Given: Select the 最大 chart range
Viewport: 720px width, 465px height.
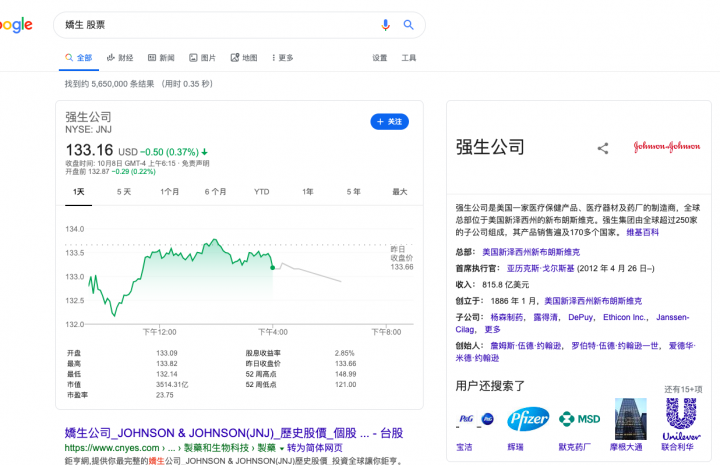Looking at the screenshot, I should pos(399,191).
